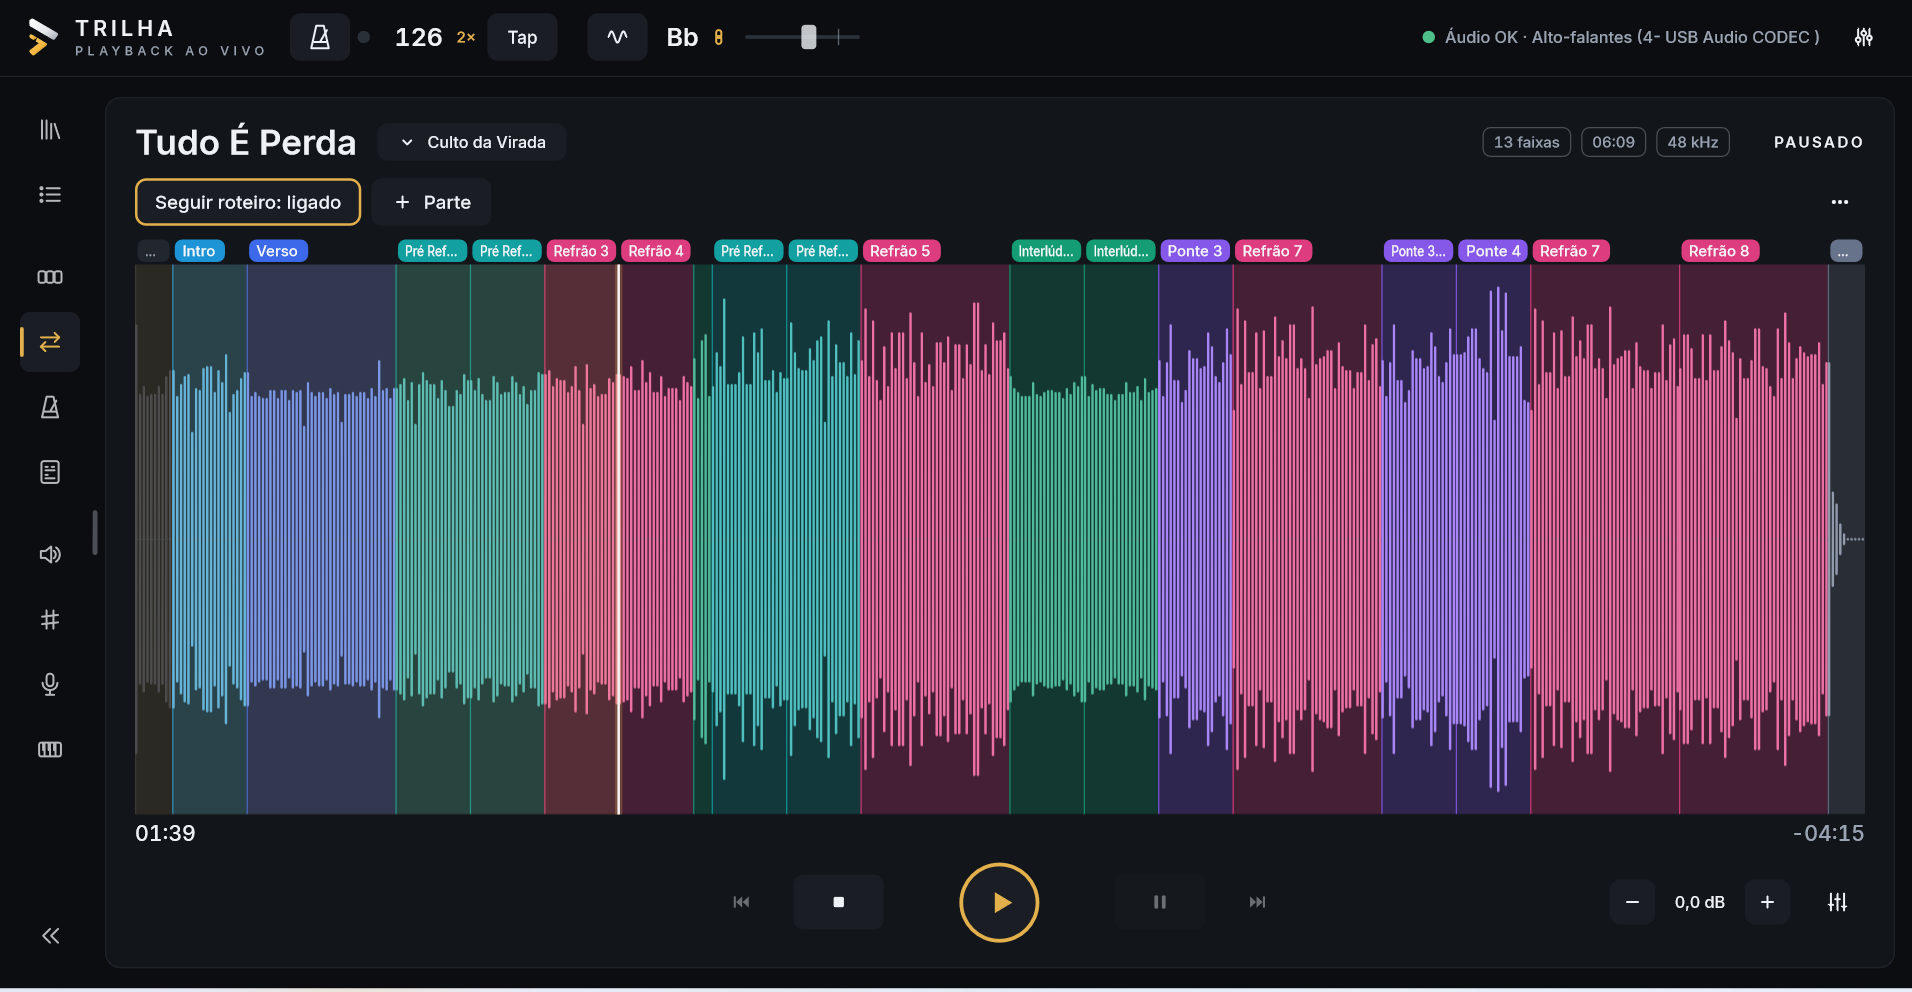
Task: Select the Pré Ref... marker right before Refrão 5
Action: (822, 251)
